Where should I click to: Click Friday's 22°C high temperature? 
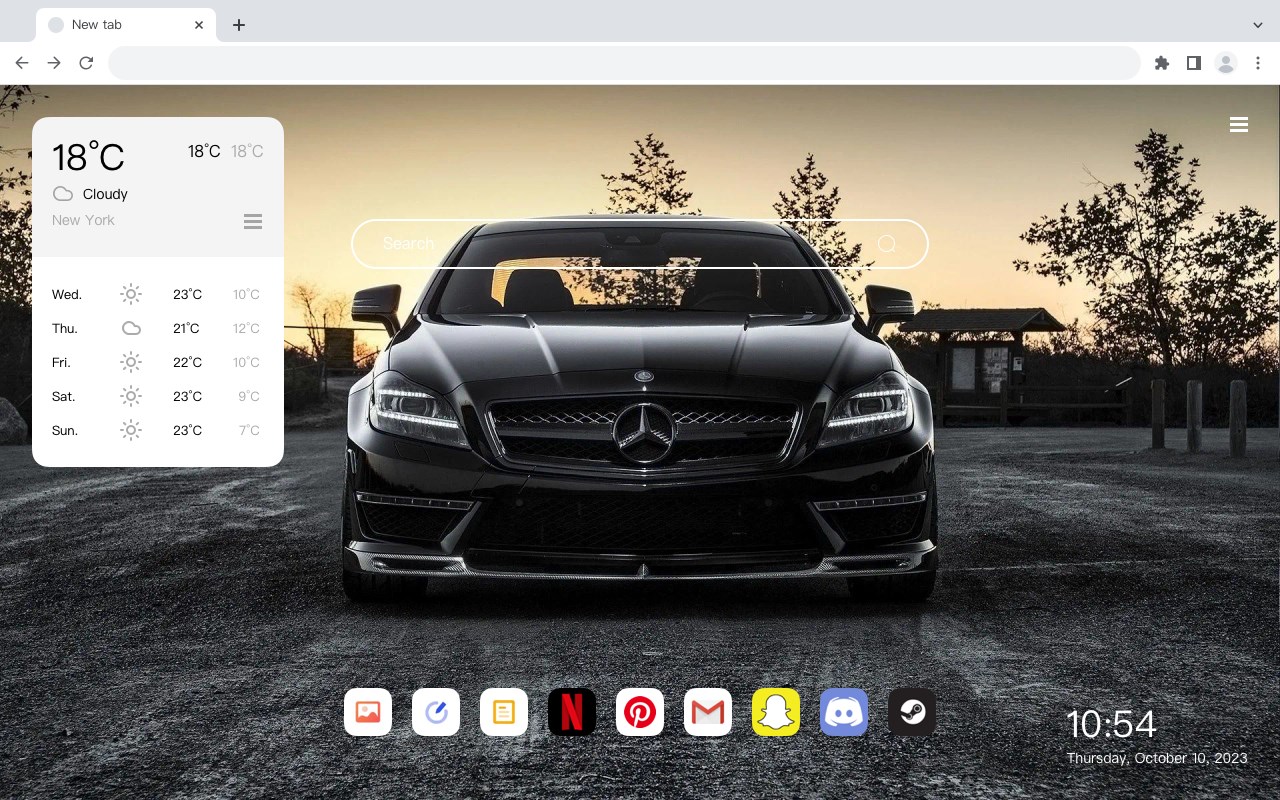pos(187,362)
